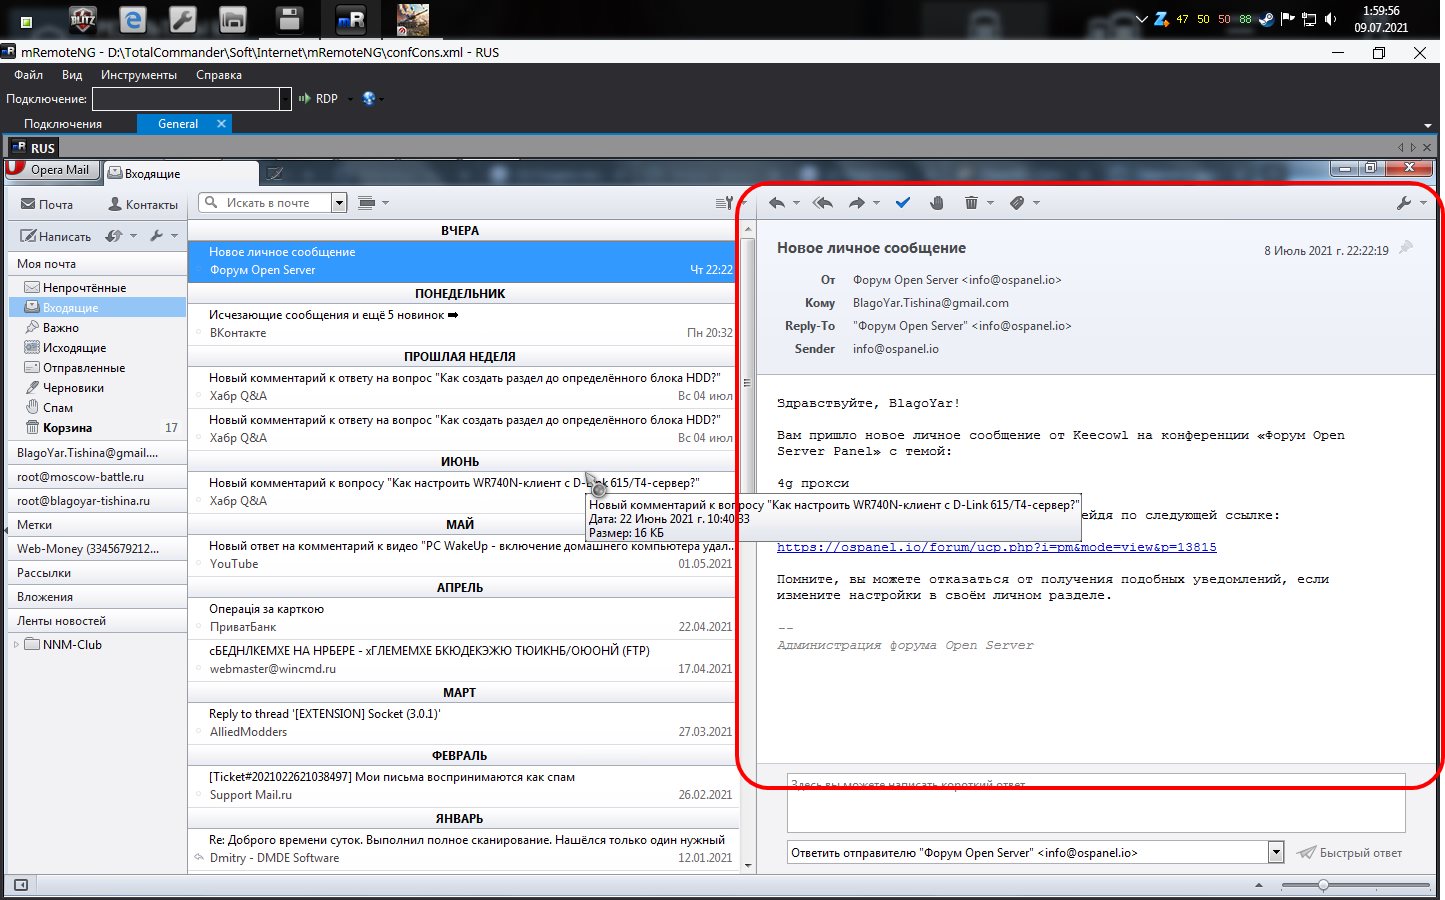
Task: Click the compose new tab icon
Action: click(x=275, y=173)
